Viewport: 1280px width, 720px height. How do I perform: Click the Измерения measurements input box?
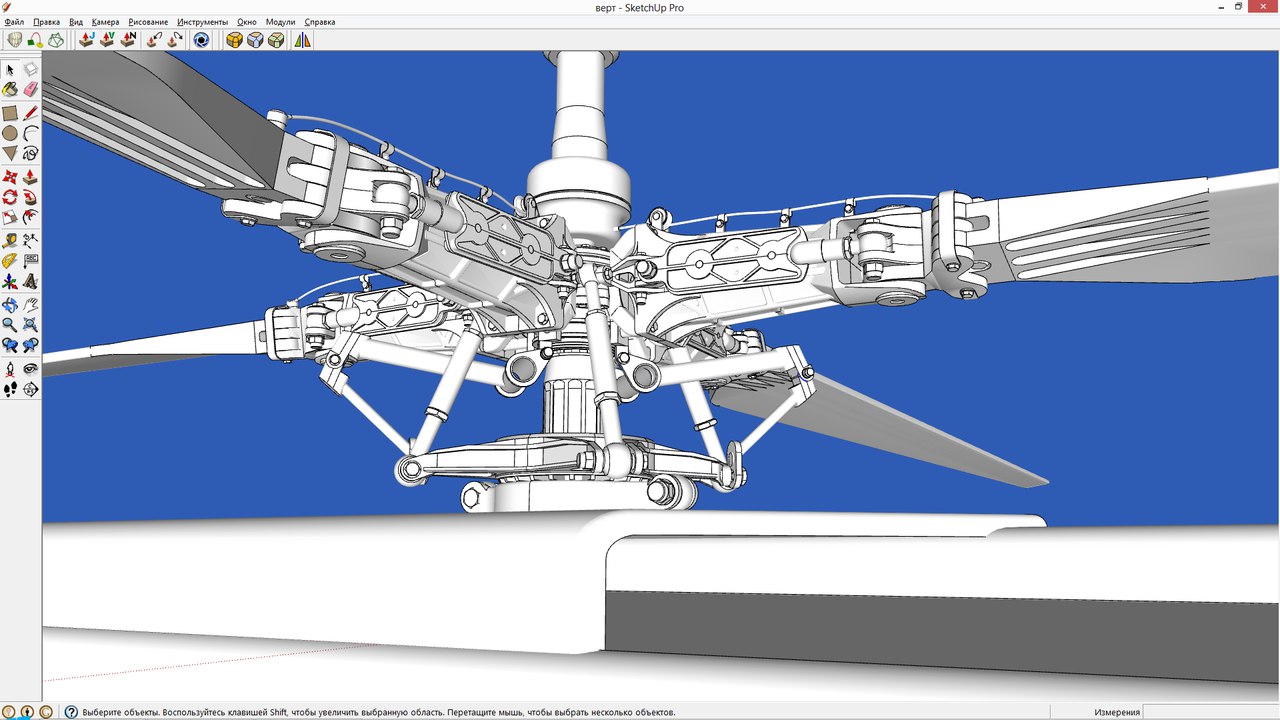(x=1210, y=712)
